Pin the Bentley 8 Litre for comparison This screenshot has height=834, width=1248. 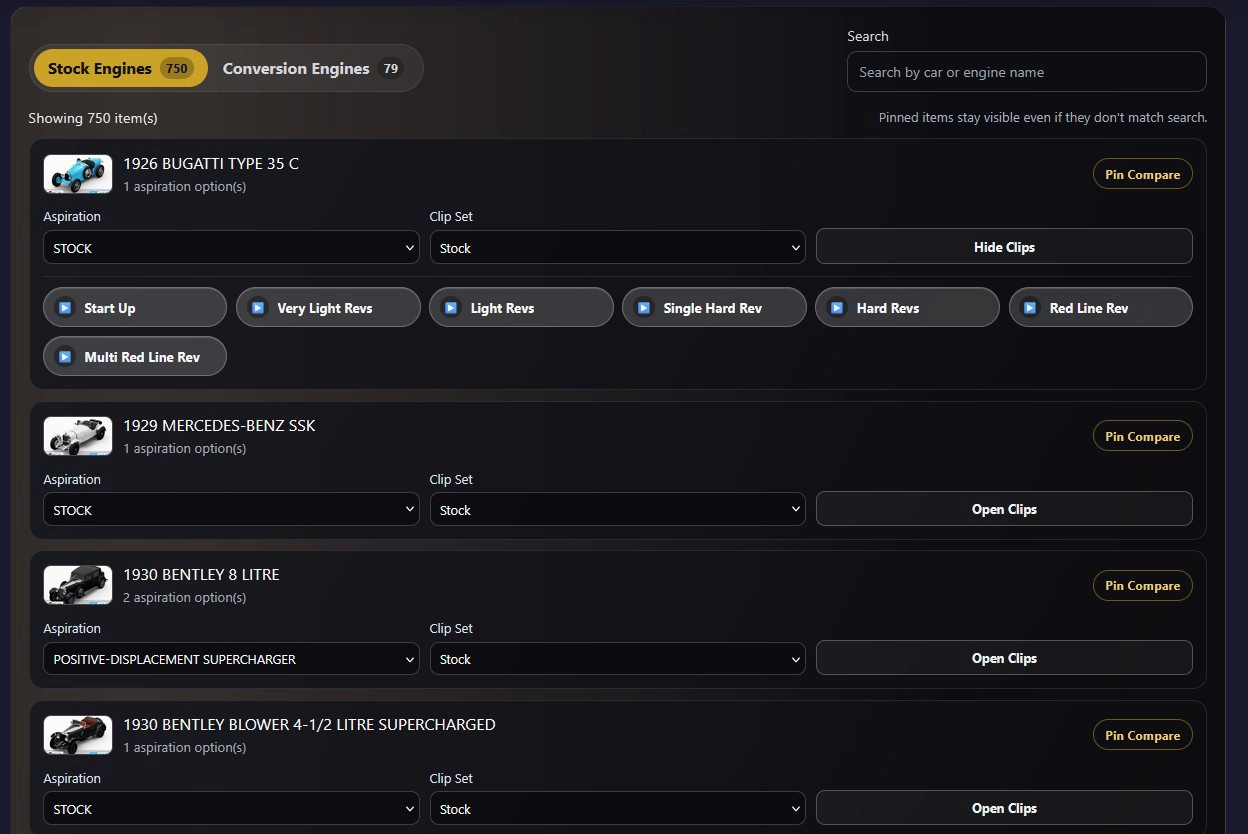click(x=1142, y=585)
